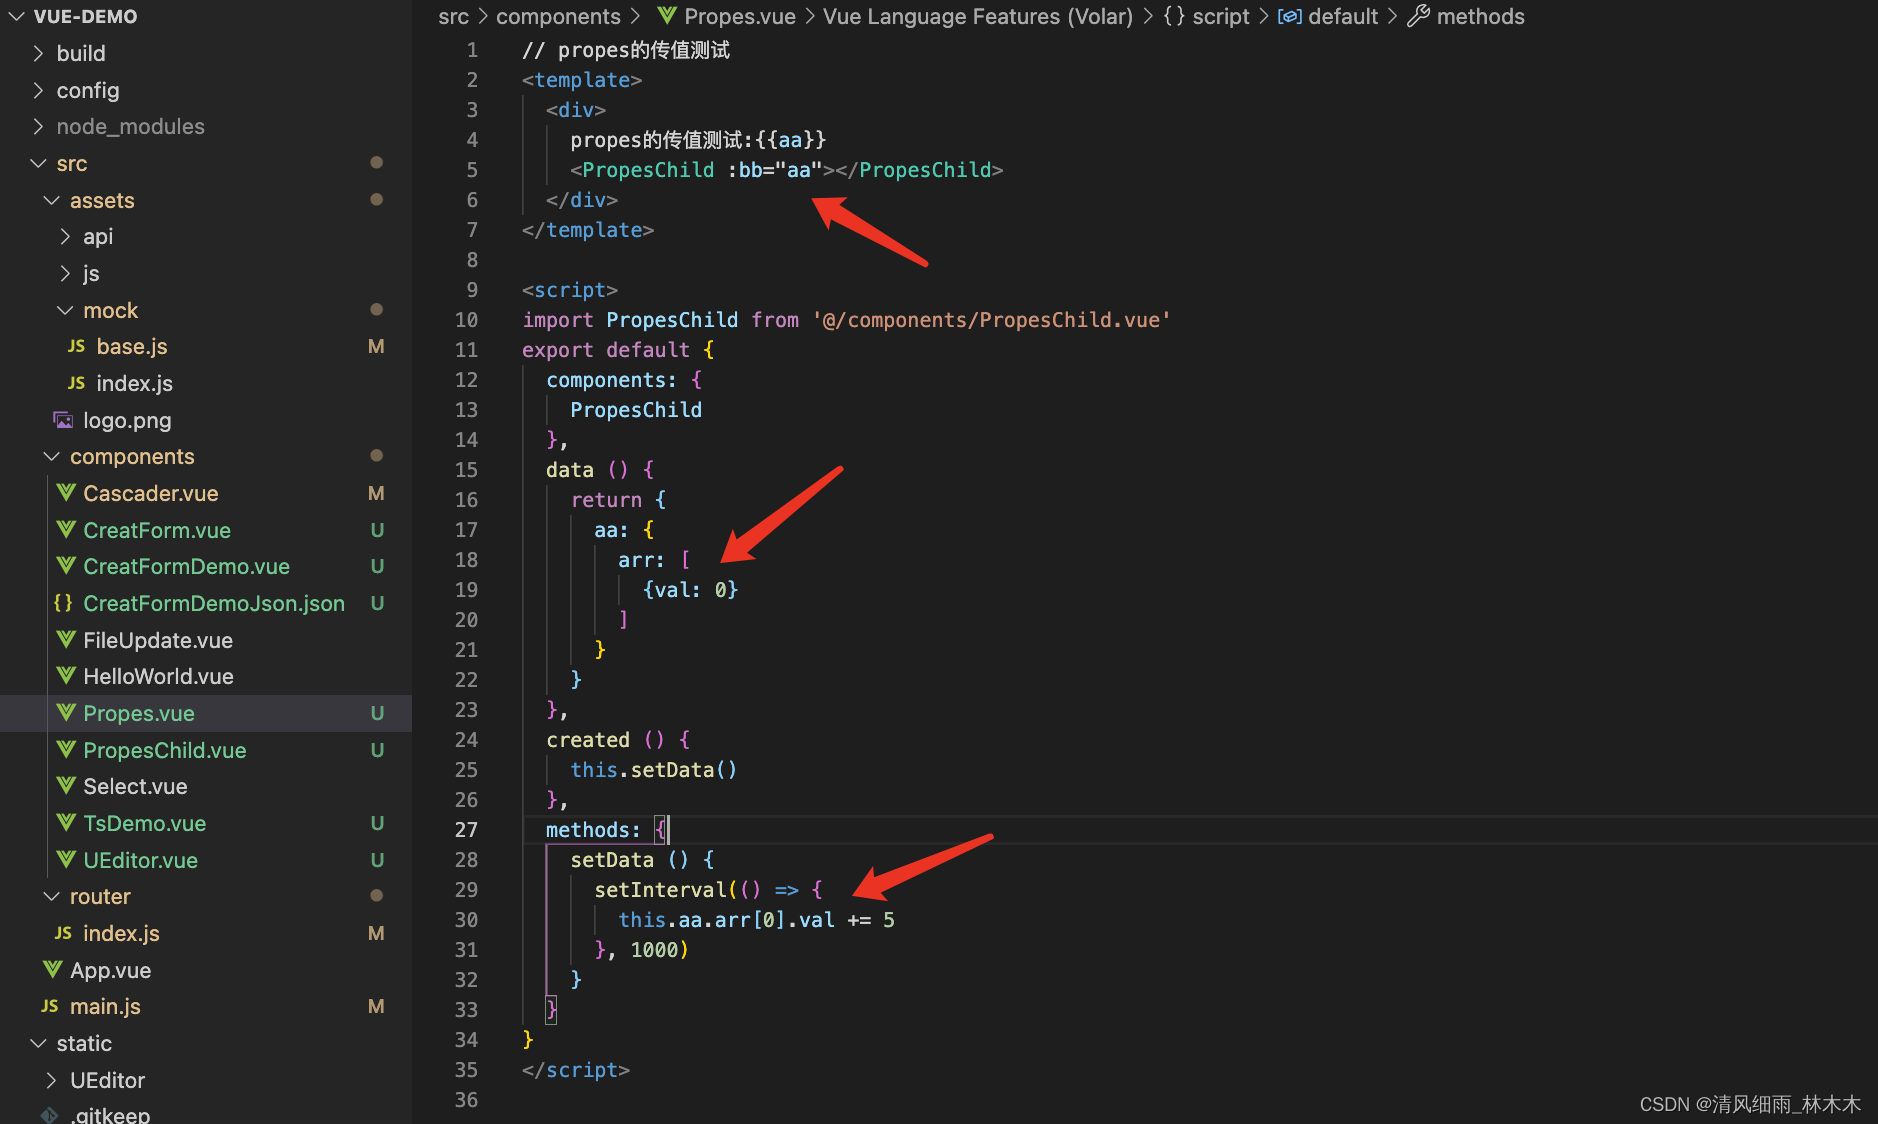Click the Vue icon of Select.vue
This screenshot has width=1878, height=1124.
(x=66, y=786)
